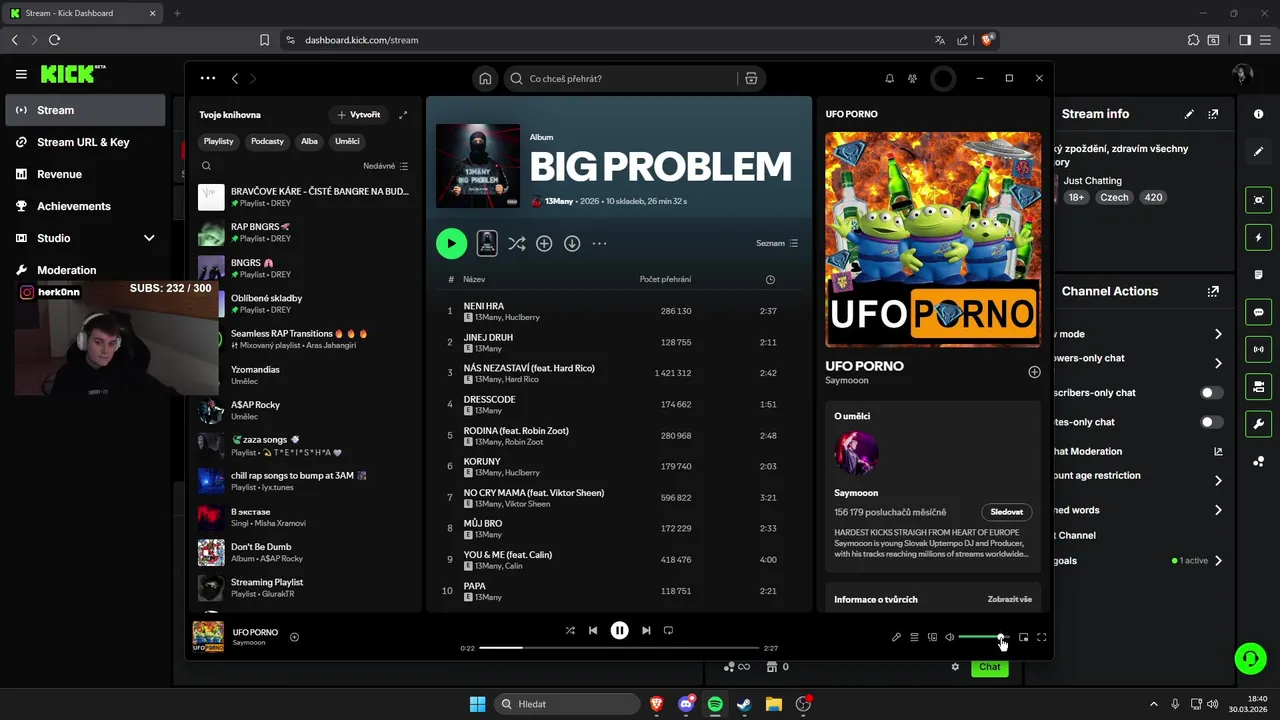
Task: Add UFO PORNO to Liked Songs in player bar
Action: (294, 637)
